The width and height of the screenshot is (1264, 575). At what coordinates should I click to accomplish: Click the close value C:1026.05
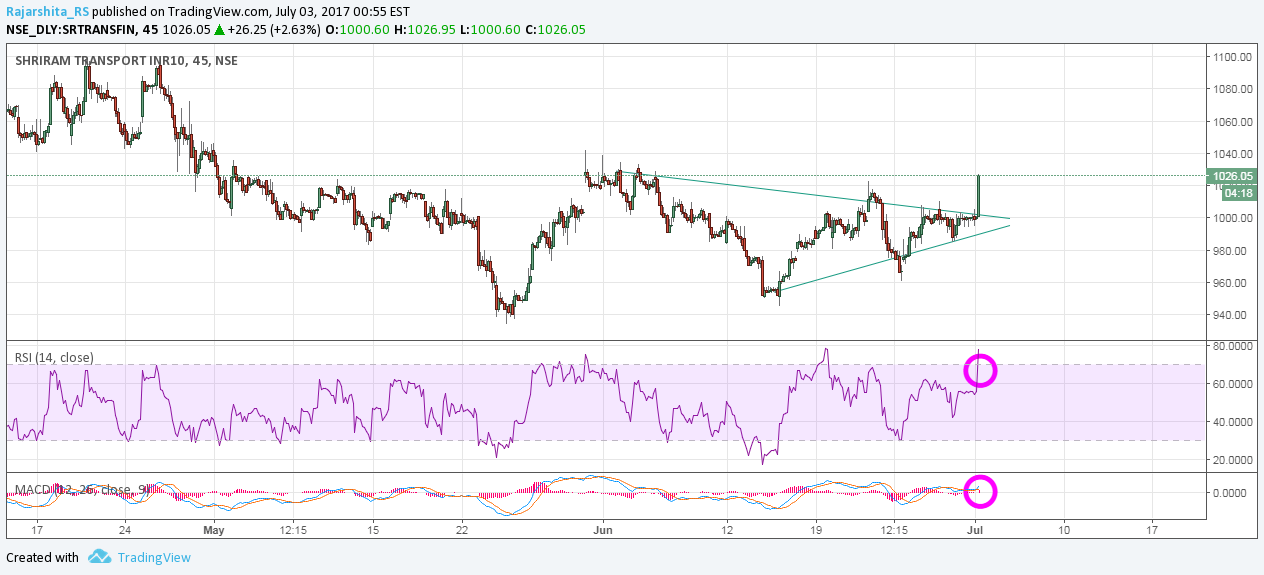553,29
